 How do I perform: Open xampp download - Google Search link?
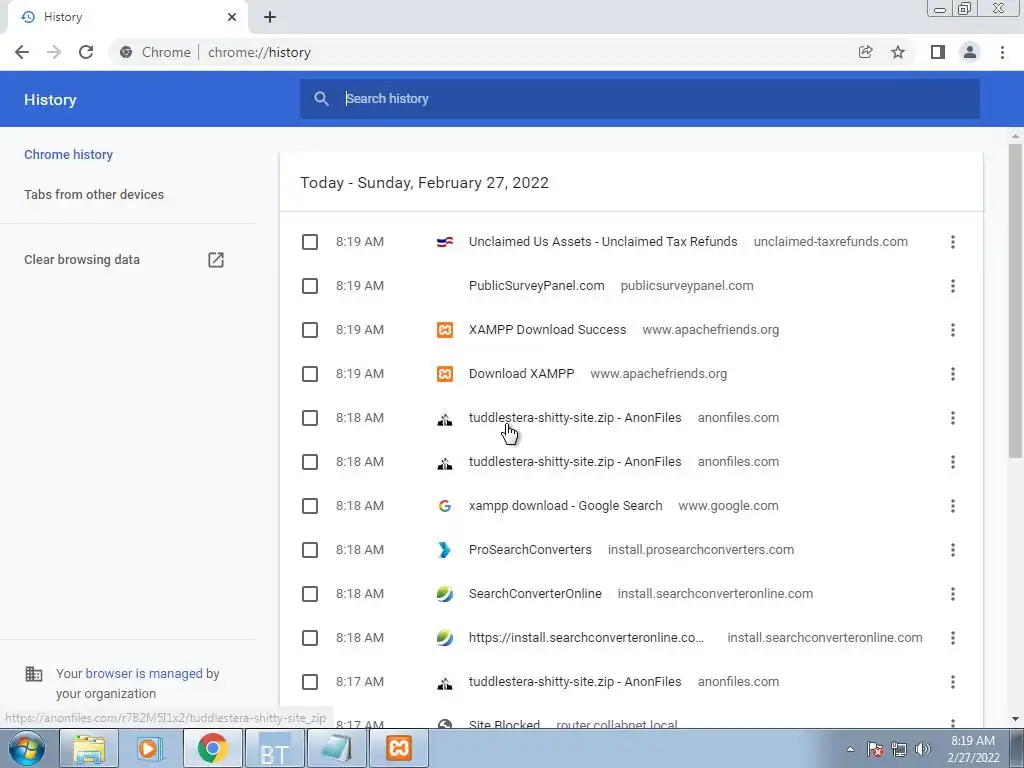(566, 506)
